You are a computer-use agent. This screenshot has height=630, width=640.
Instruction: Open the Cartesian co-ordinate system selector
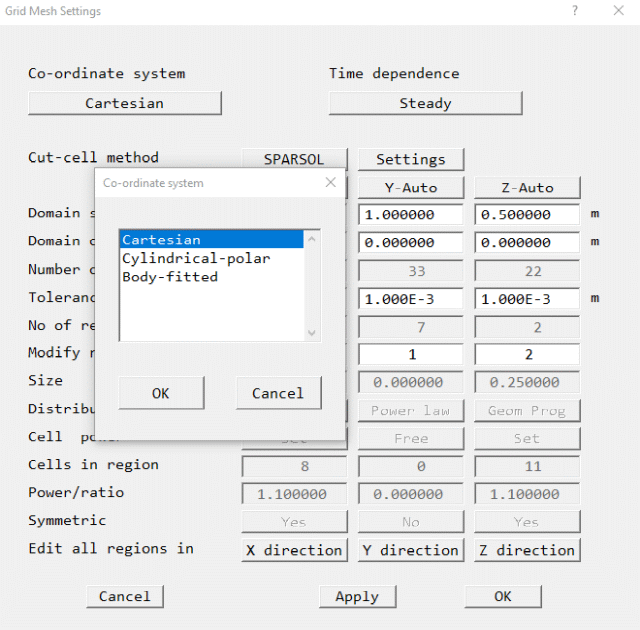(124, 104)
